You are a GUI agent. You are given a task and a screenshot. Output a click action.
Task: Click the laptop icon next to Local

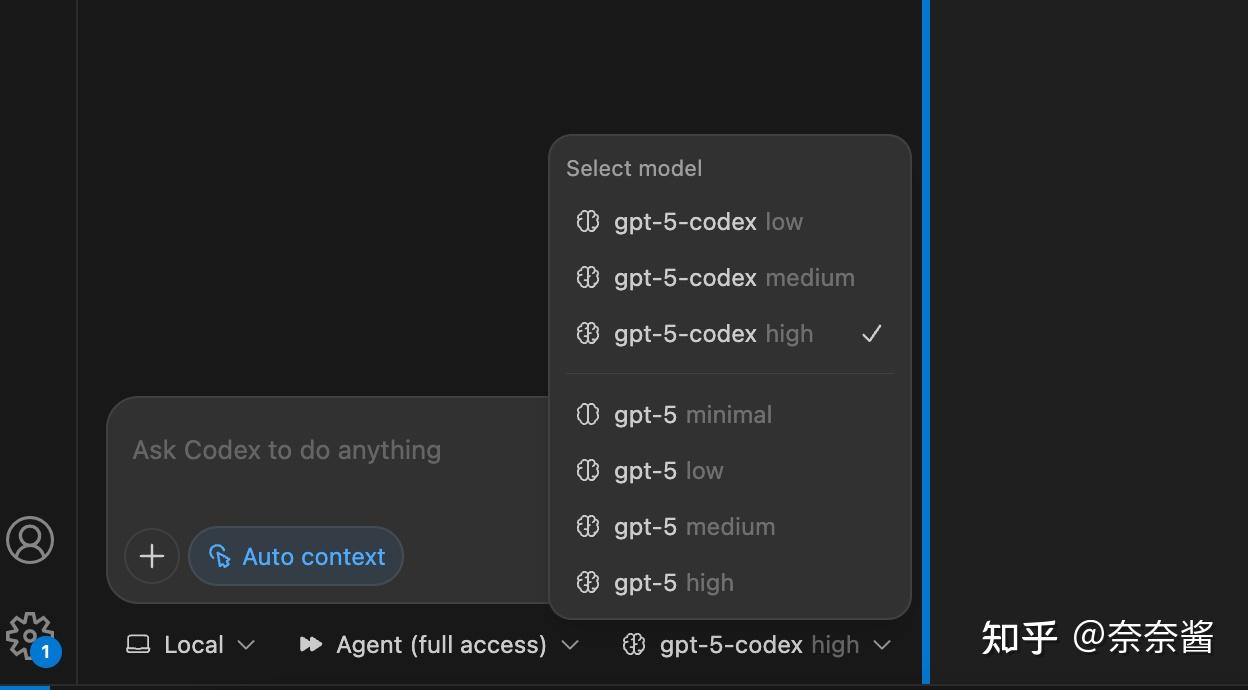coord(138,645)
